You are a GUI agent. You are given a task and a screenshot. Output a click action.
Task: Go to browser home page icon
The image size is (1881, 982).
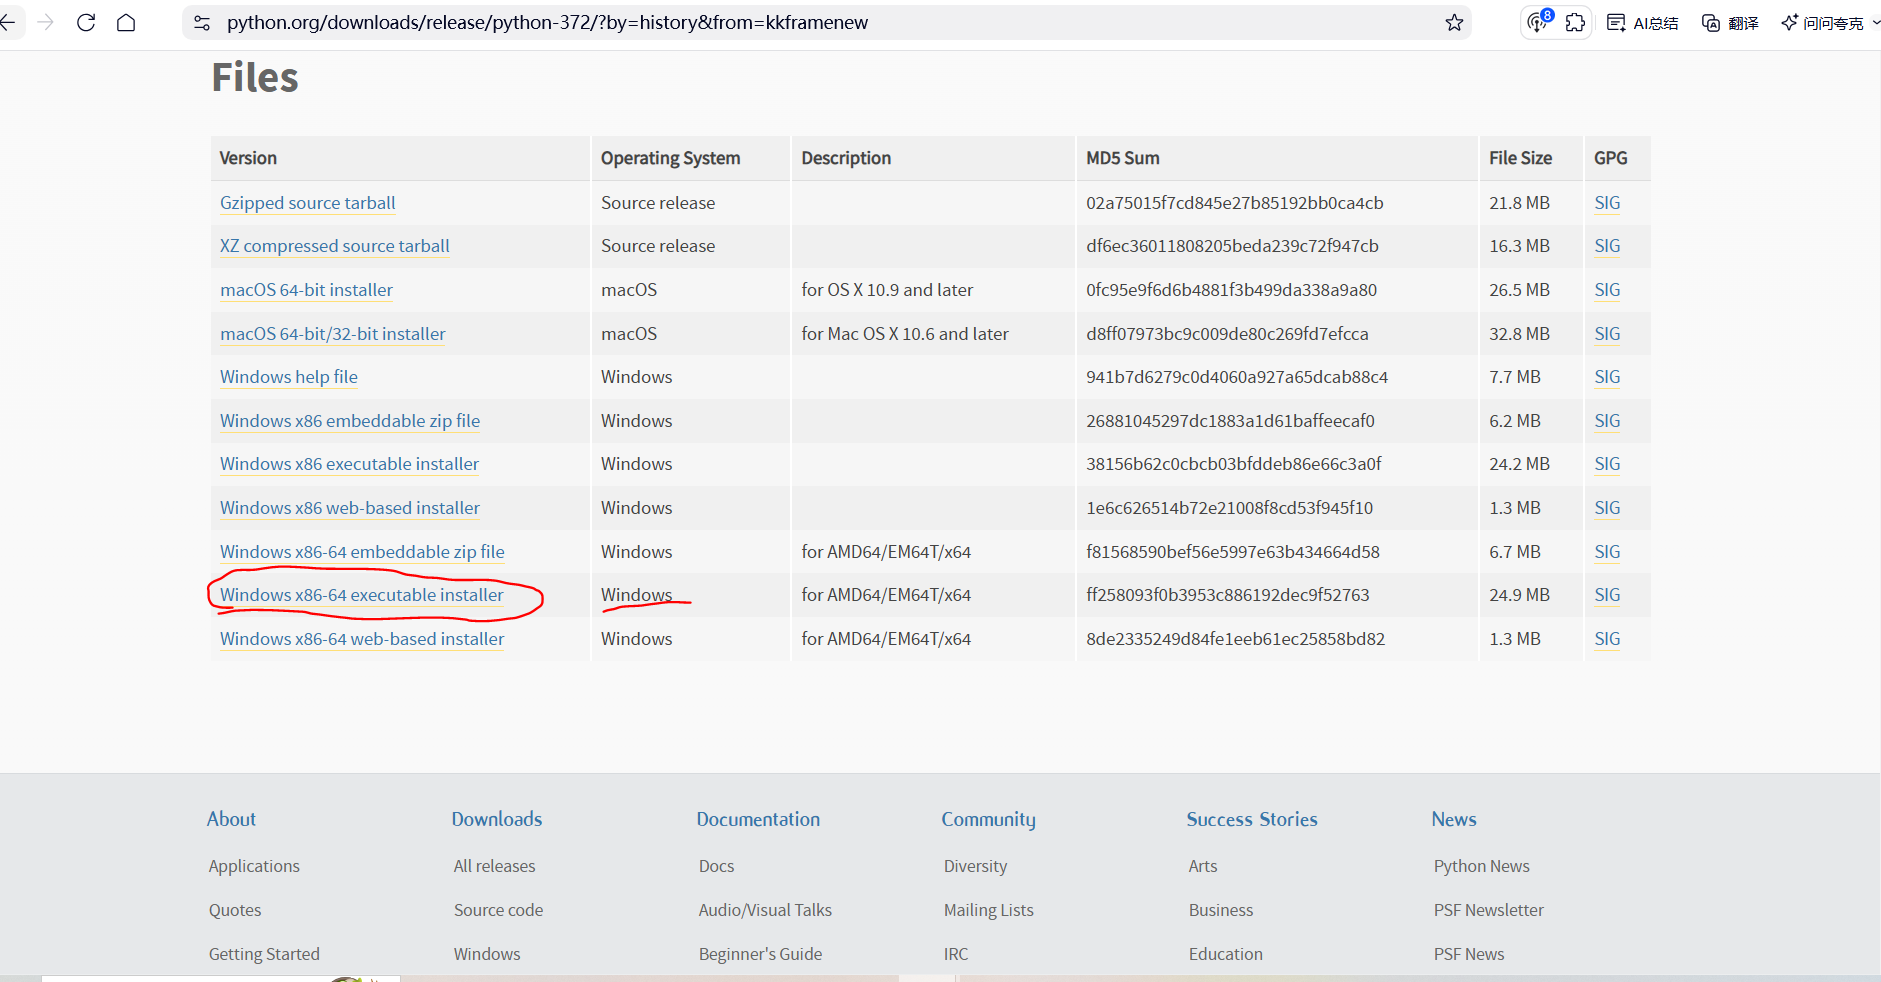pos(126,22)
